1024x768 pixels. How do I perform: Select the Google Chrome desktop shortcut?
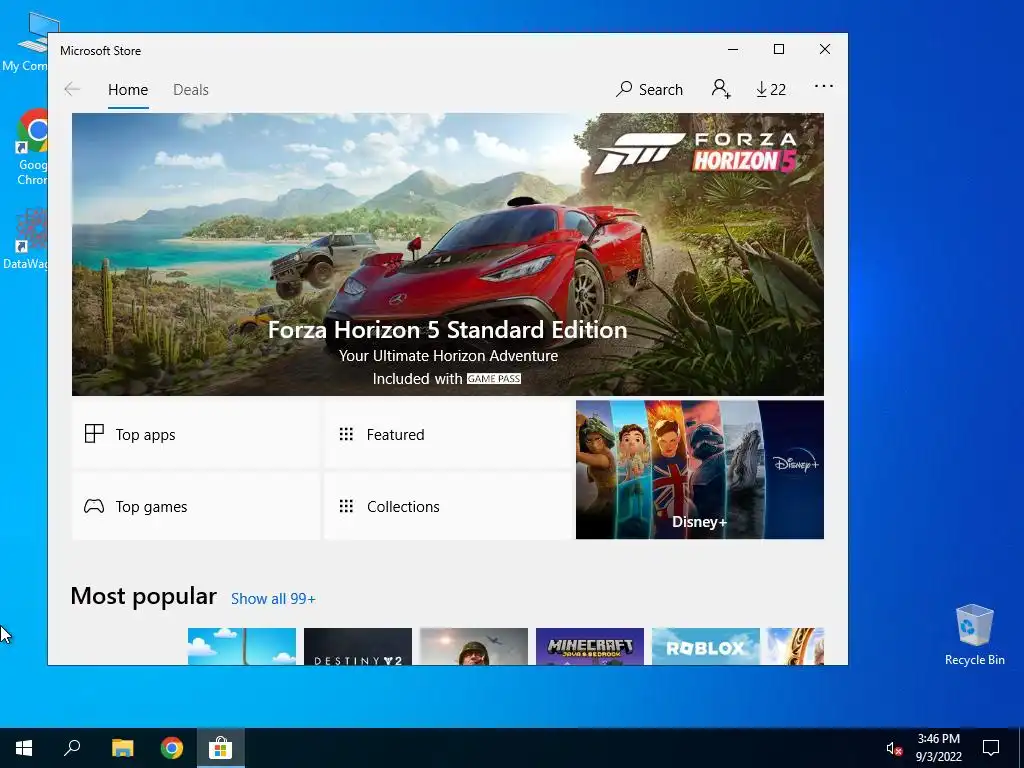pos(31,148)
